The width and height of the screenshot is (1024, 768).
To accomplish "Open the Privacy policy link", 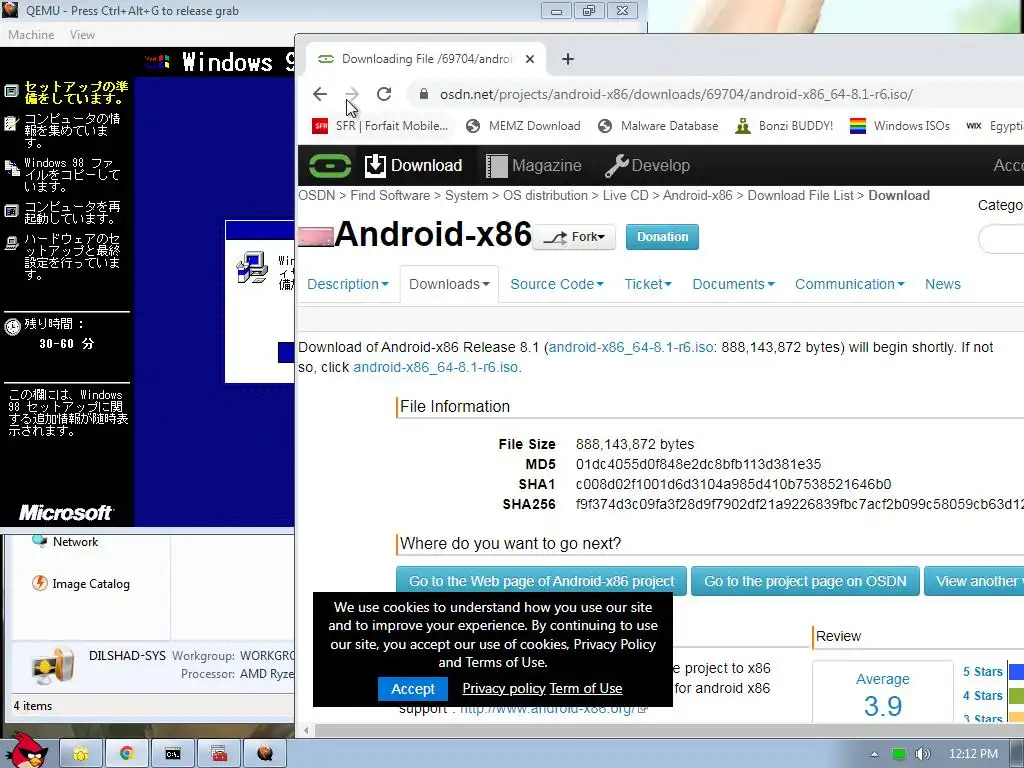I will (504, 688).
